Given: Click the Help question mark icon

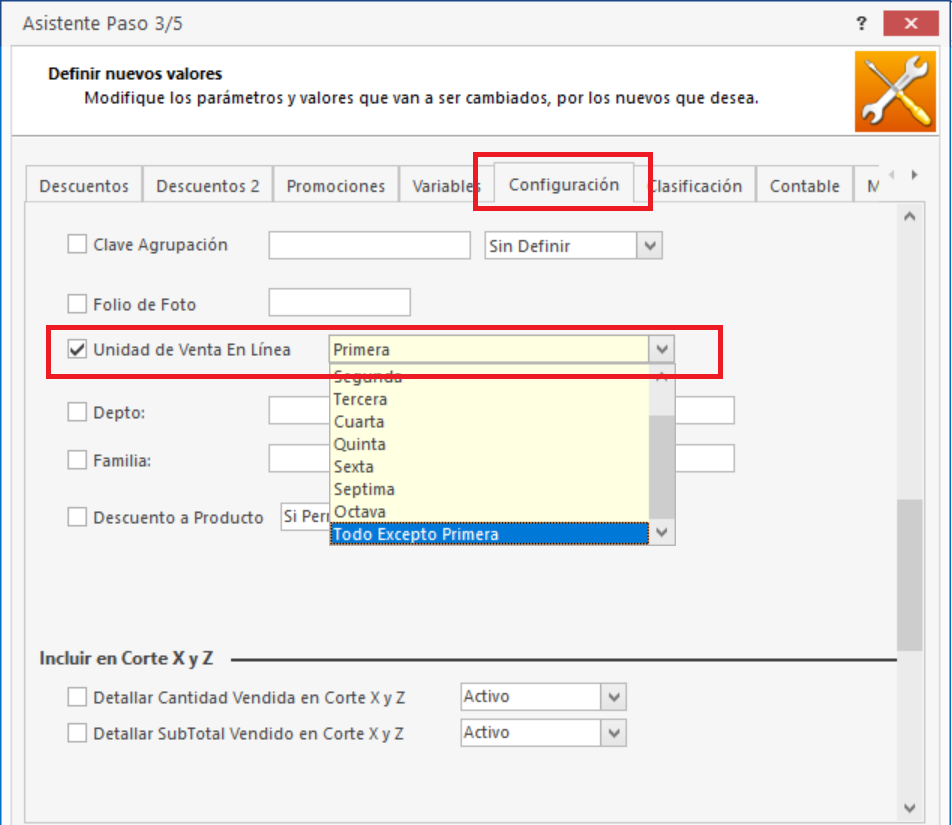Looking at the screenshot, I should pyautogui.click(x=861, y=22).
